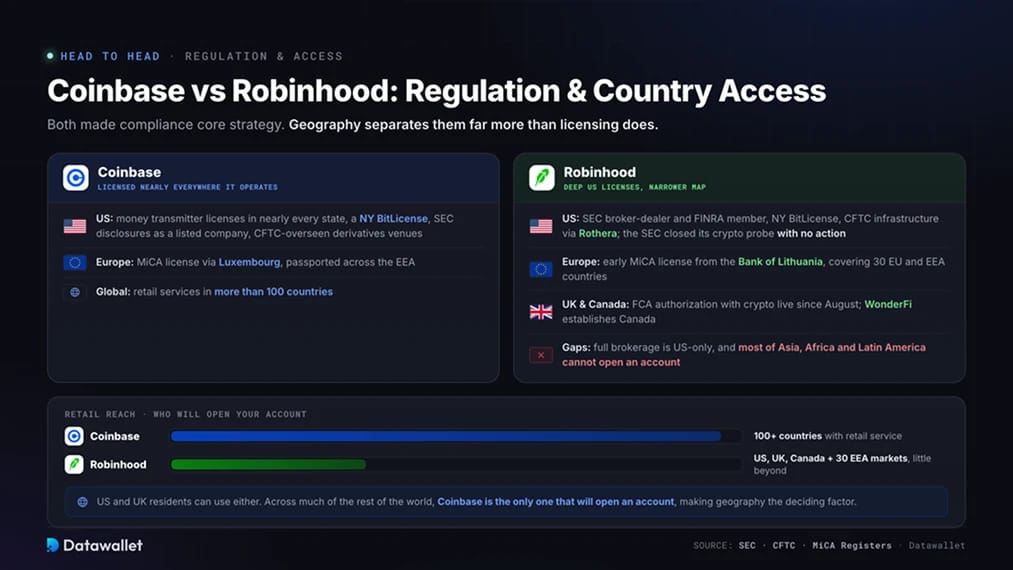
Task: Click the WonderFi highlighted text
Action: 888,304
